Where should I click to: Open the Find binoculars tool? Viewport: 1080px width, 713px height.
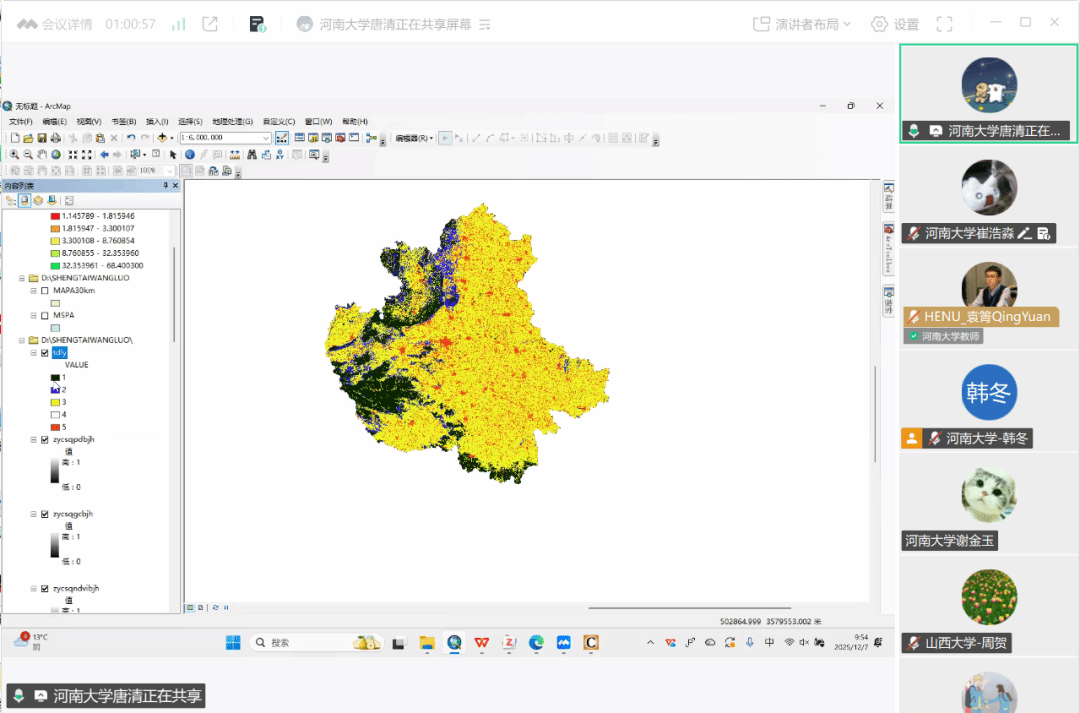[x=252, y=155]
